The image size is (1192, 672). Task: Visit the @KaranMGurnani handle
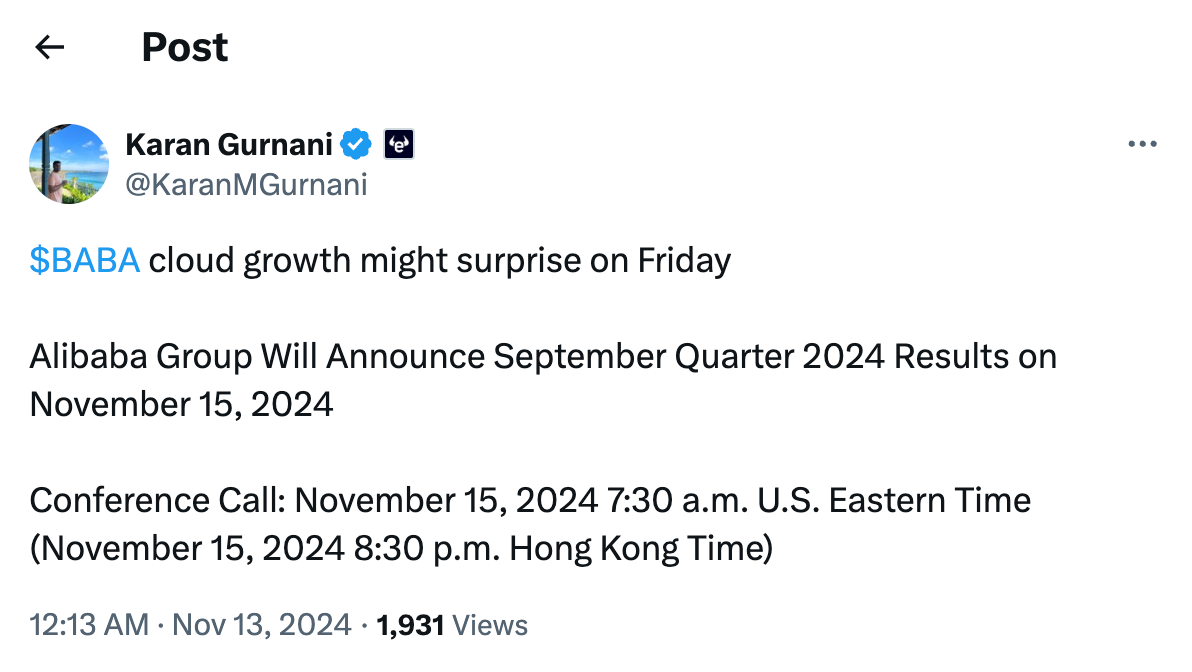pos(246,184)
